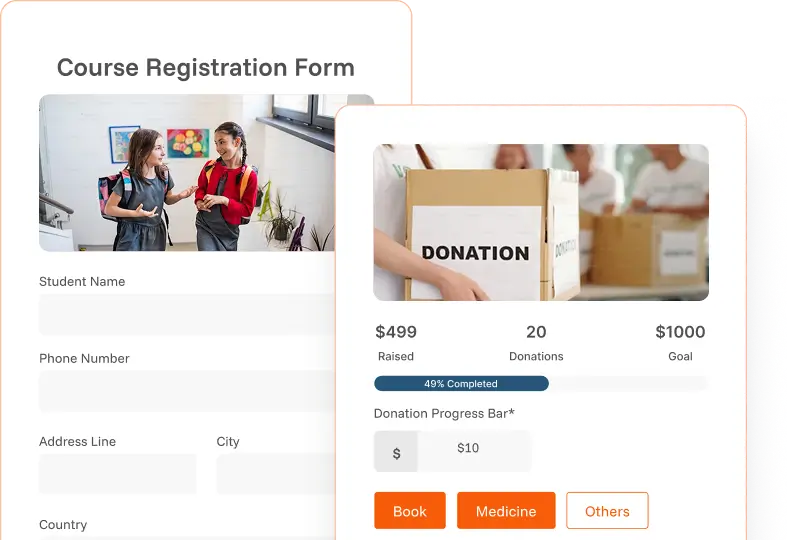Select the Medicine donation button
This screenshot has height=540, width=787.
pos(506,510)
